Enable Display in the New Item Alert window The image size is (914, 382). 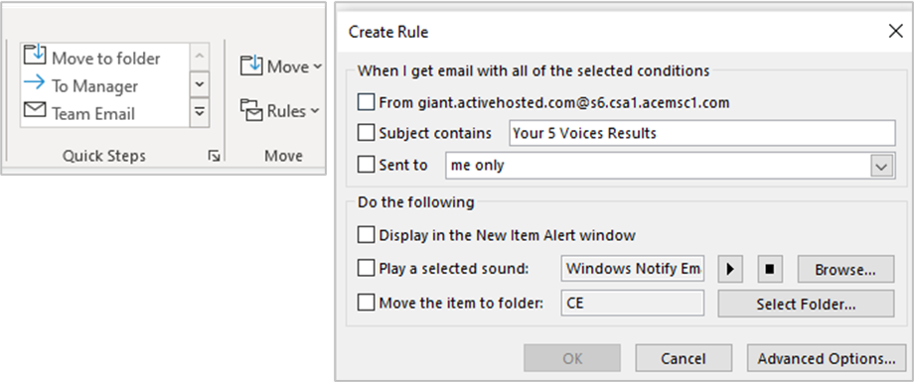(366, 235)
